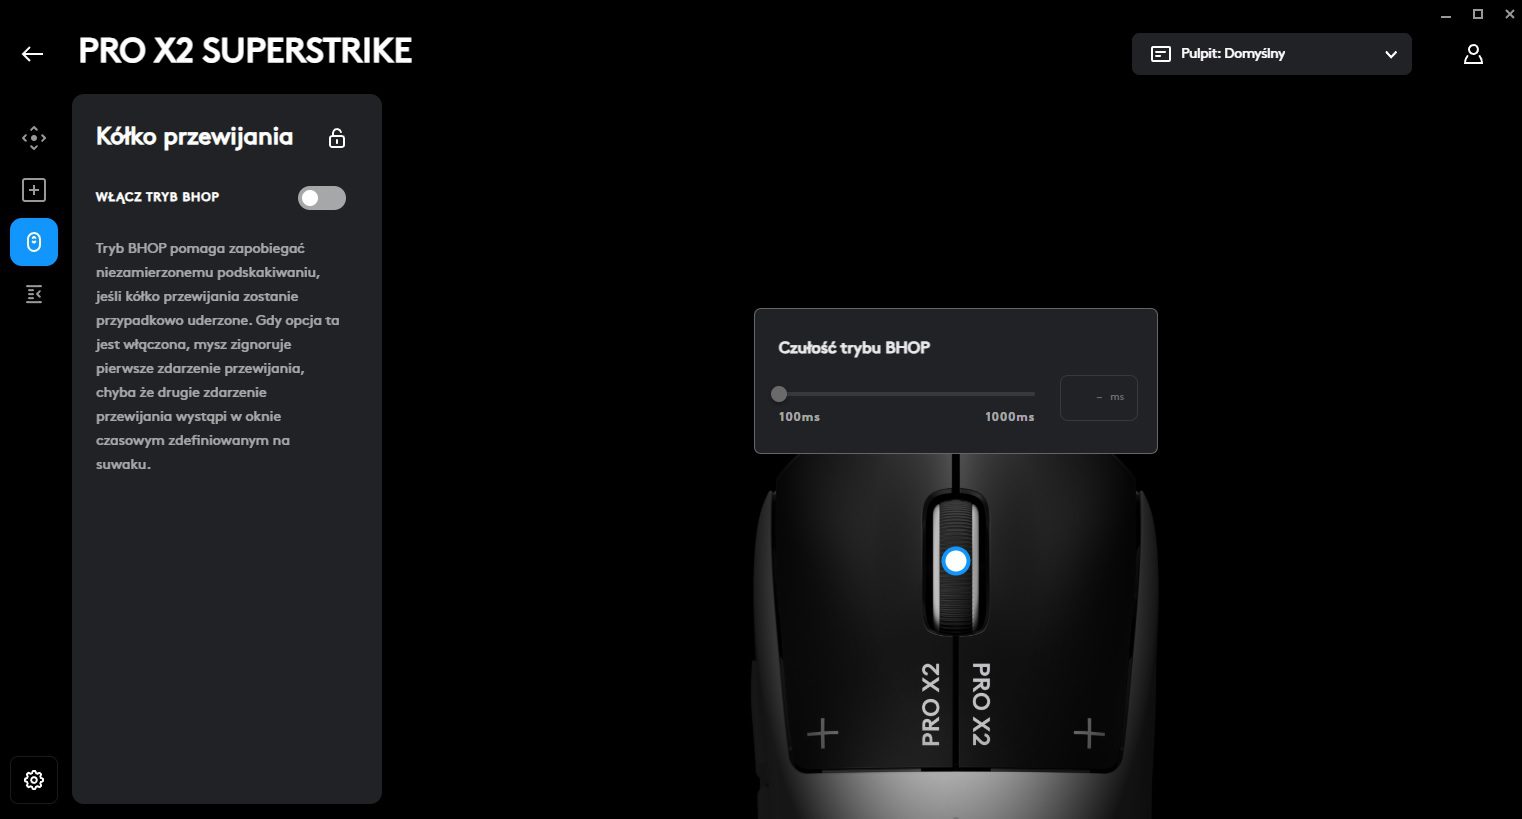Screen dimensions: 1522x819
Task: Click the Kółko przewijania panel heading
Action: pos(195,137)
